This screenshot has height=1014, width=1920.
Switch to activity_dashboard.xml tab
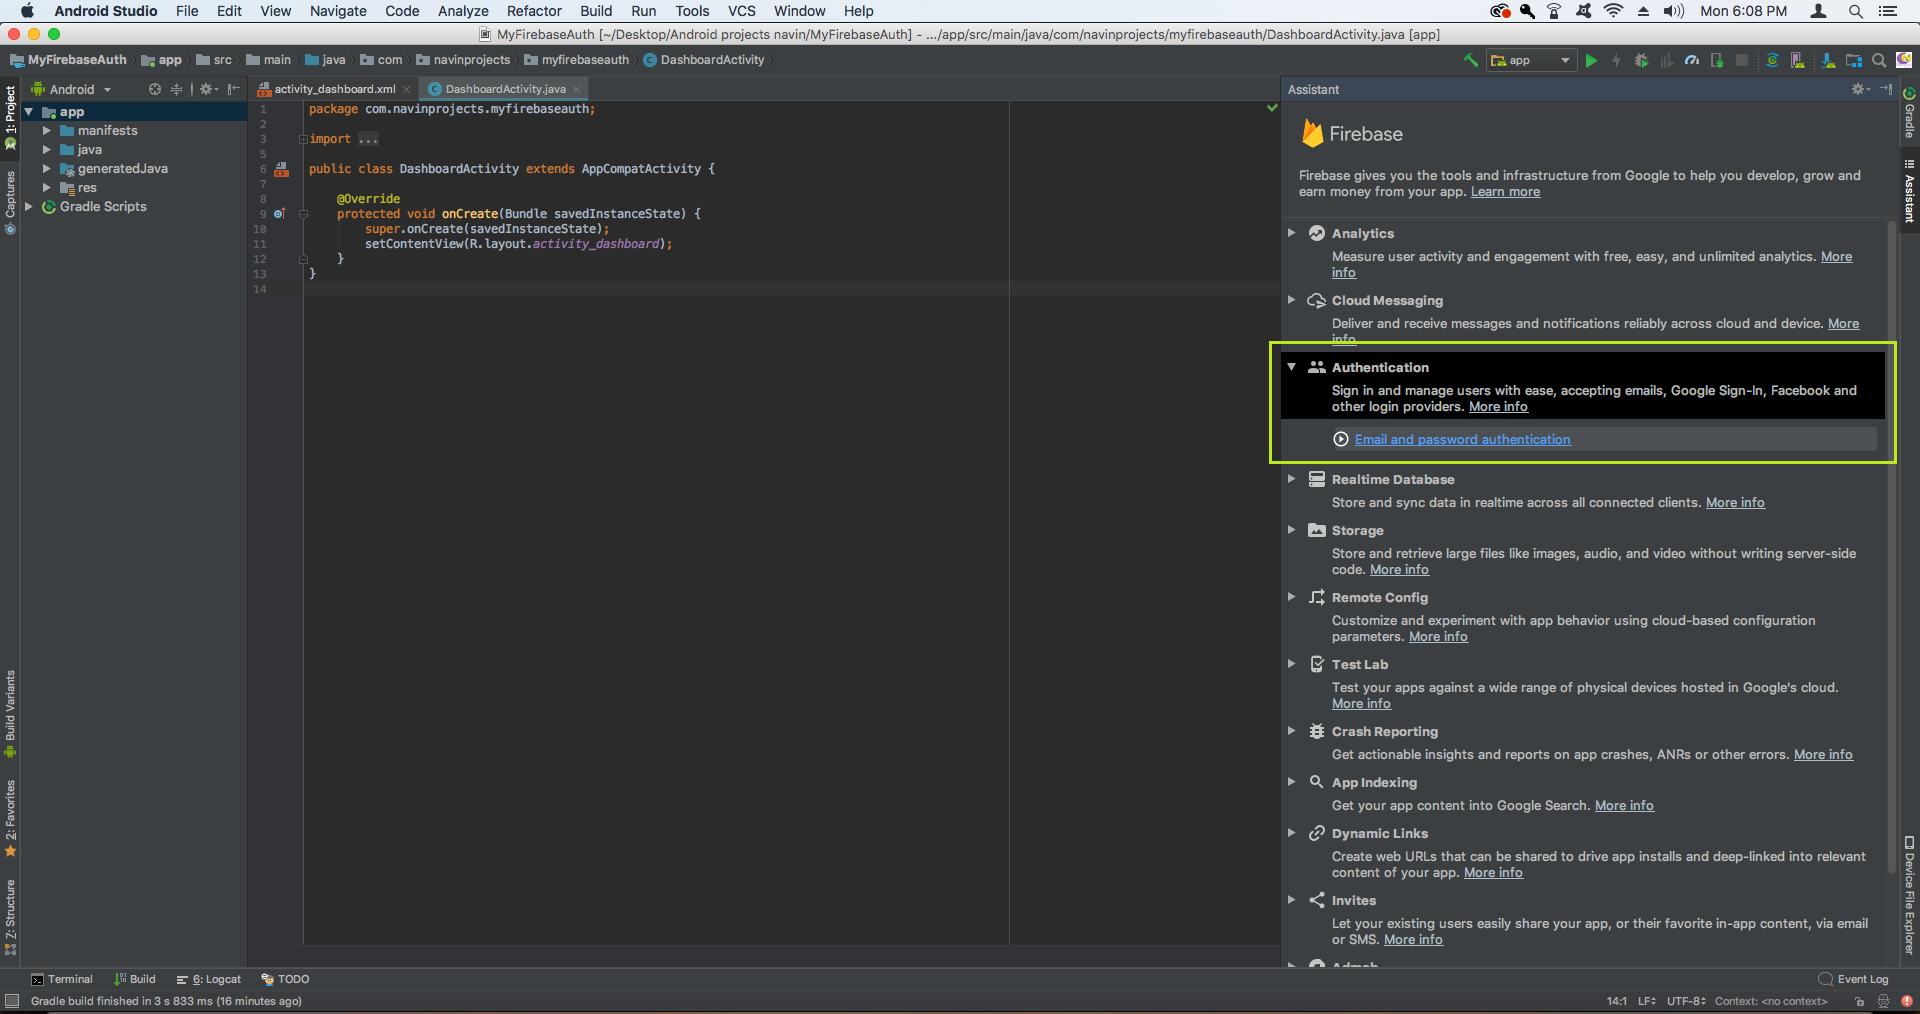pyautogui.click(x=335, y=89)
